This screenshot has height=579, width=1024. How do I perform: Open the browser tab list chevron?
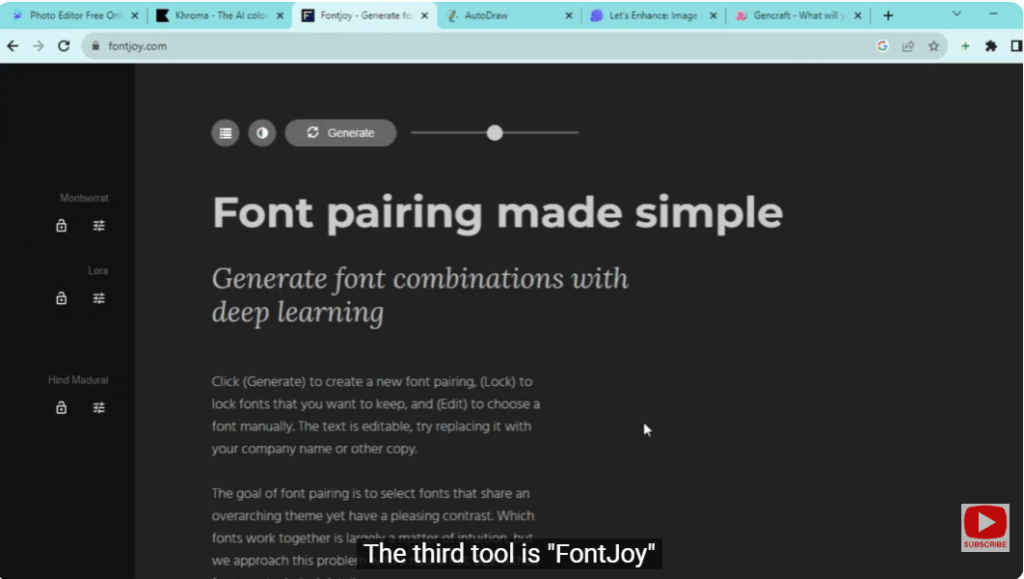[x=955, y=15]
